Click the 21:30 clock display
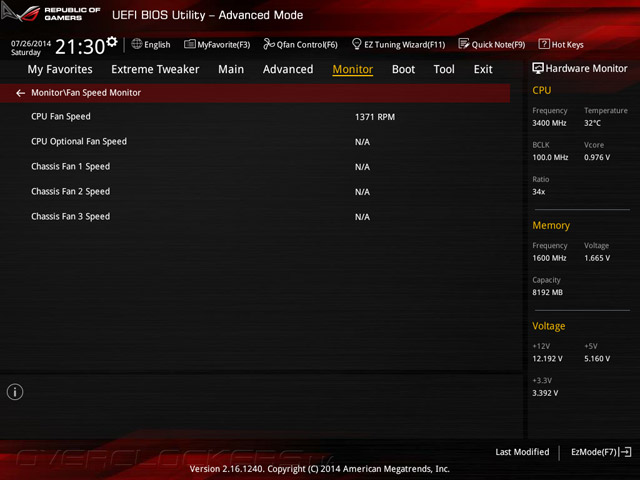The height and width of the screenshot is (480, 640). pos(80,47)
